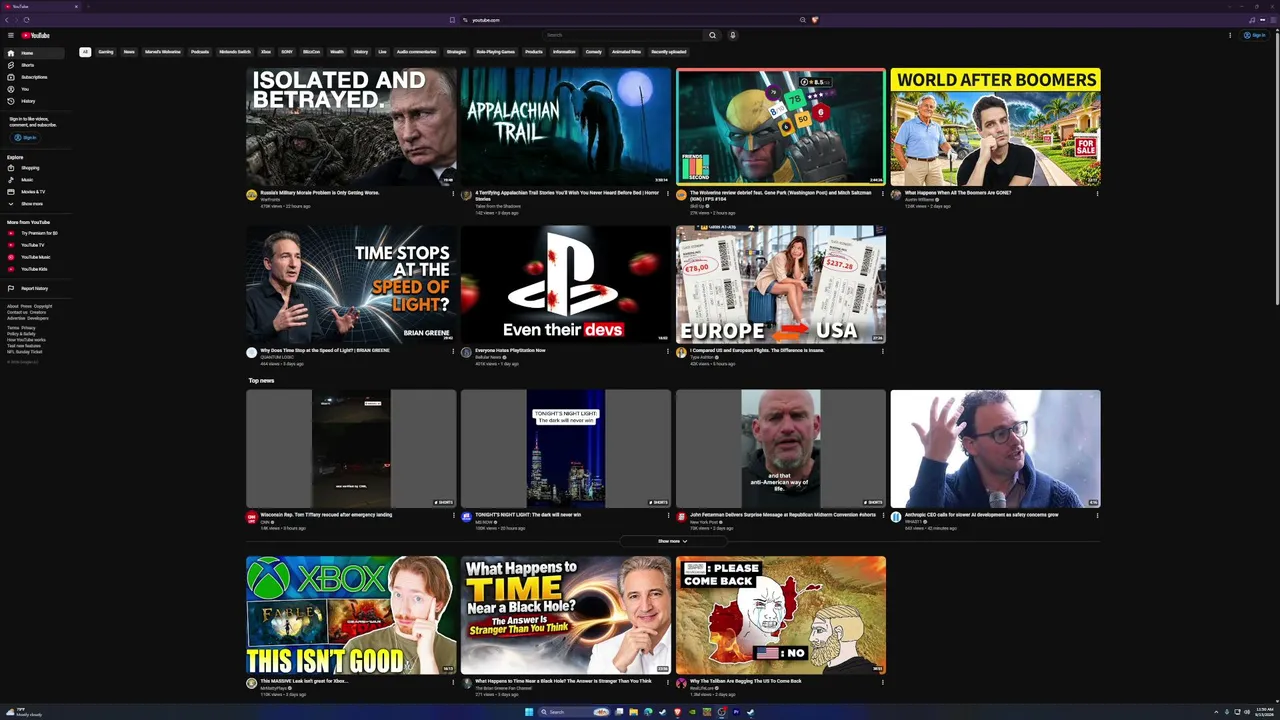The image size is (1280, 720).
Task: Open the Xbox This Isn't Good thumbnail
Action: (x=351, y=615)
